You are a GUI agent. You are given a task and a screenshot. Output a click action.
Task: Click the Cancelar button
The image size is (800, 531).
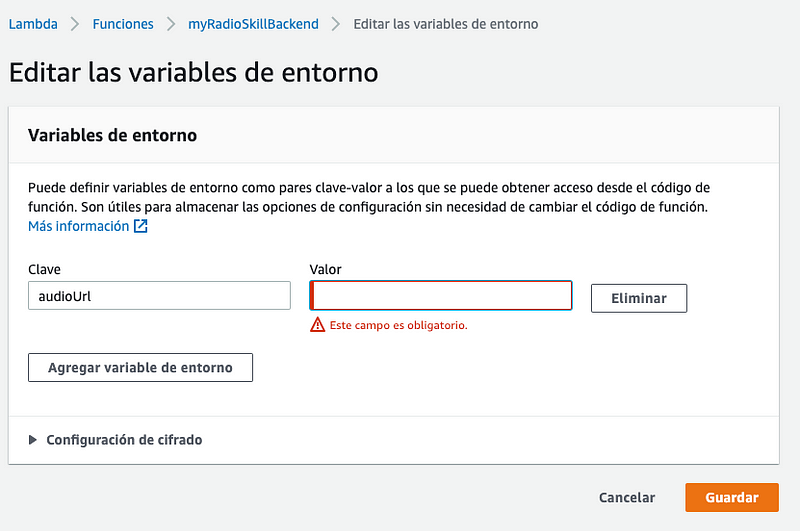click(627, 497)
